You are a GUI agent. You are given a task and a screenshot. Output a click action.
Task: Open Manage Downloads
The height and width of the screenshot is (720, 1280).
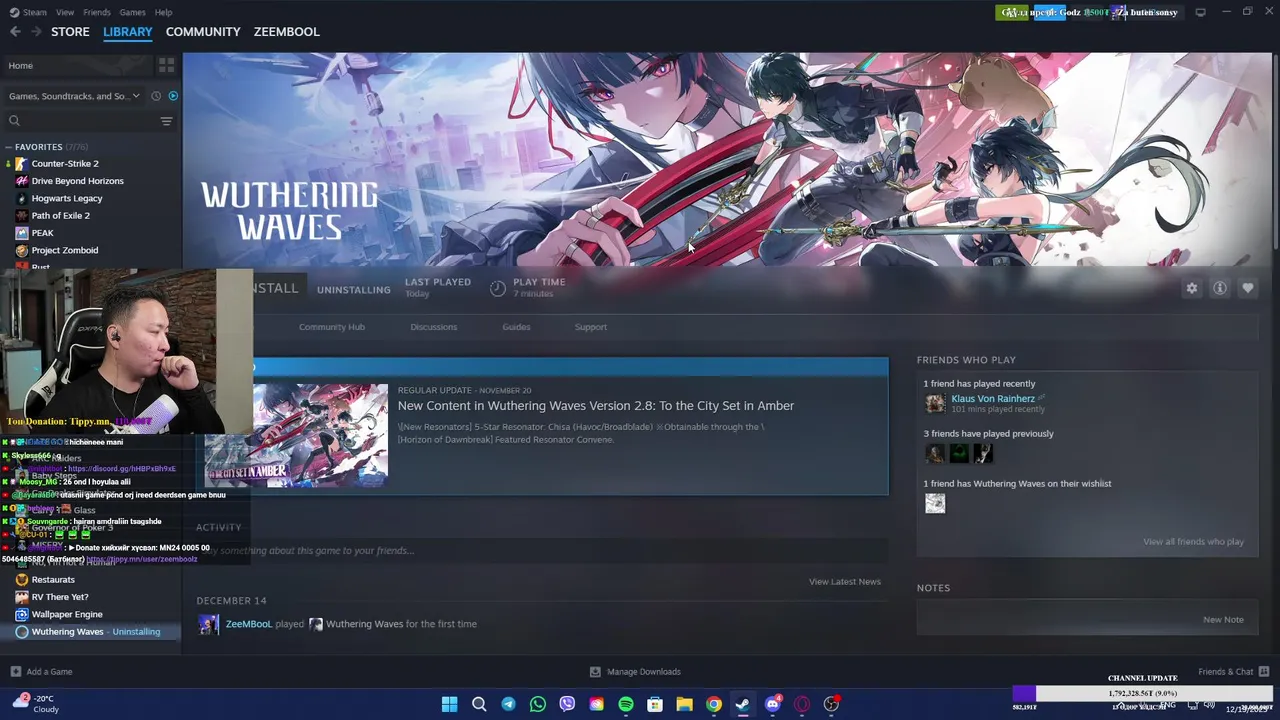(x=635, y=672)
